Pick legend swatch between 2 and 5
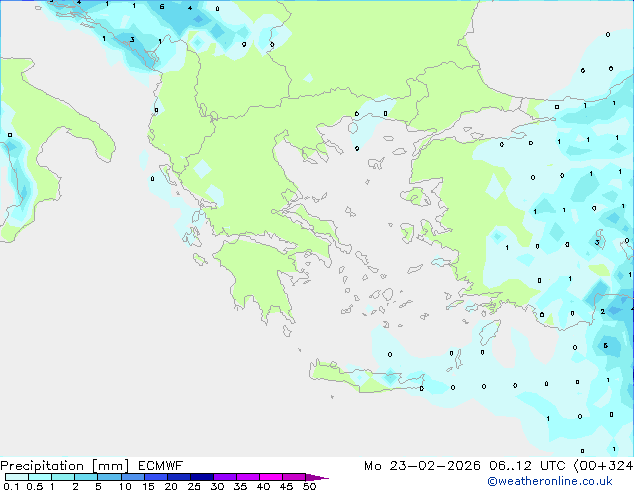The width and height of the screenshot is (634, 490). [x=86, y=477]
